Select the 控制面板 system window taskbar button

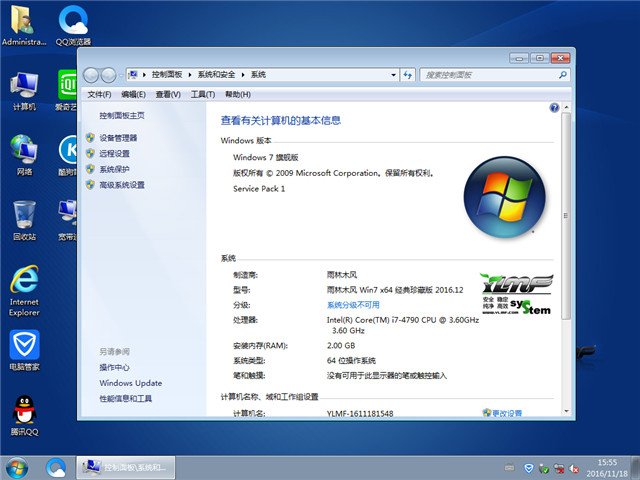(x=126, y=468)
